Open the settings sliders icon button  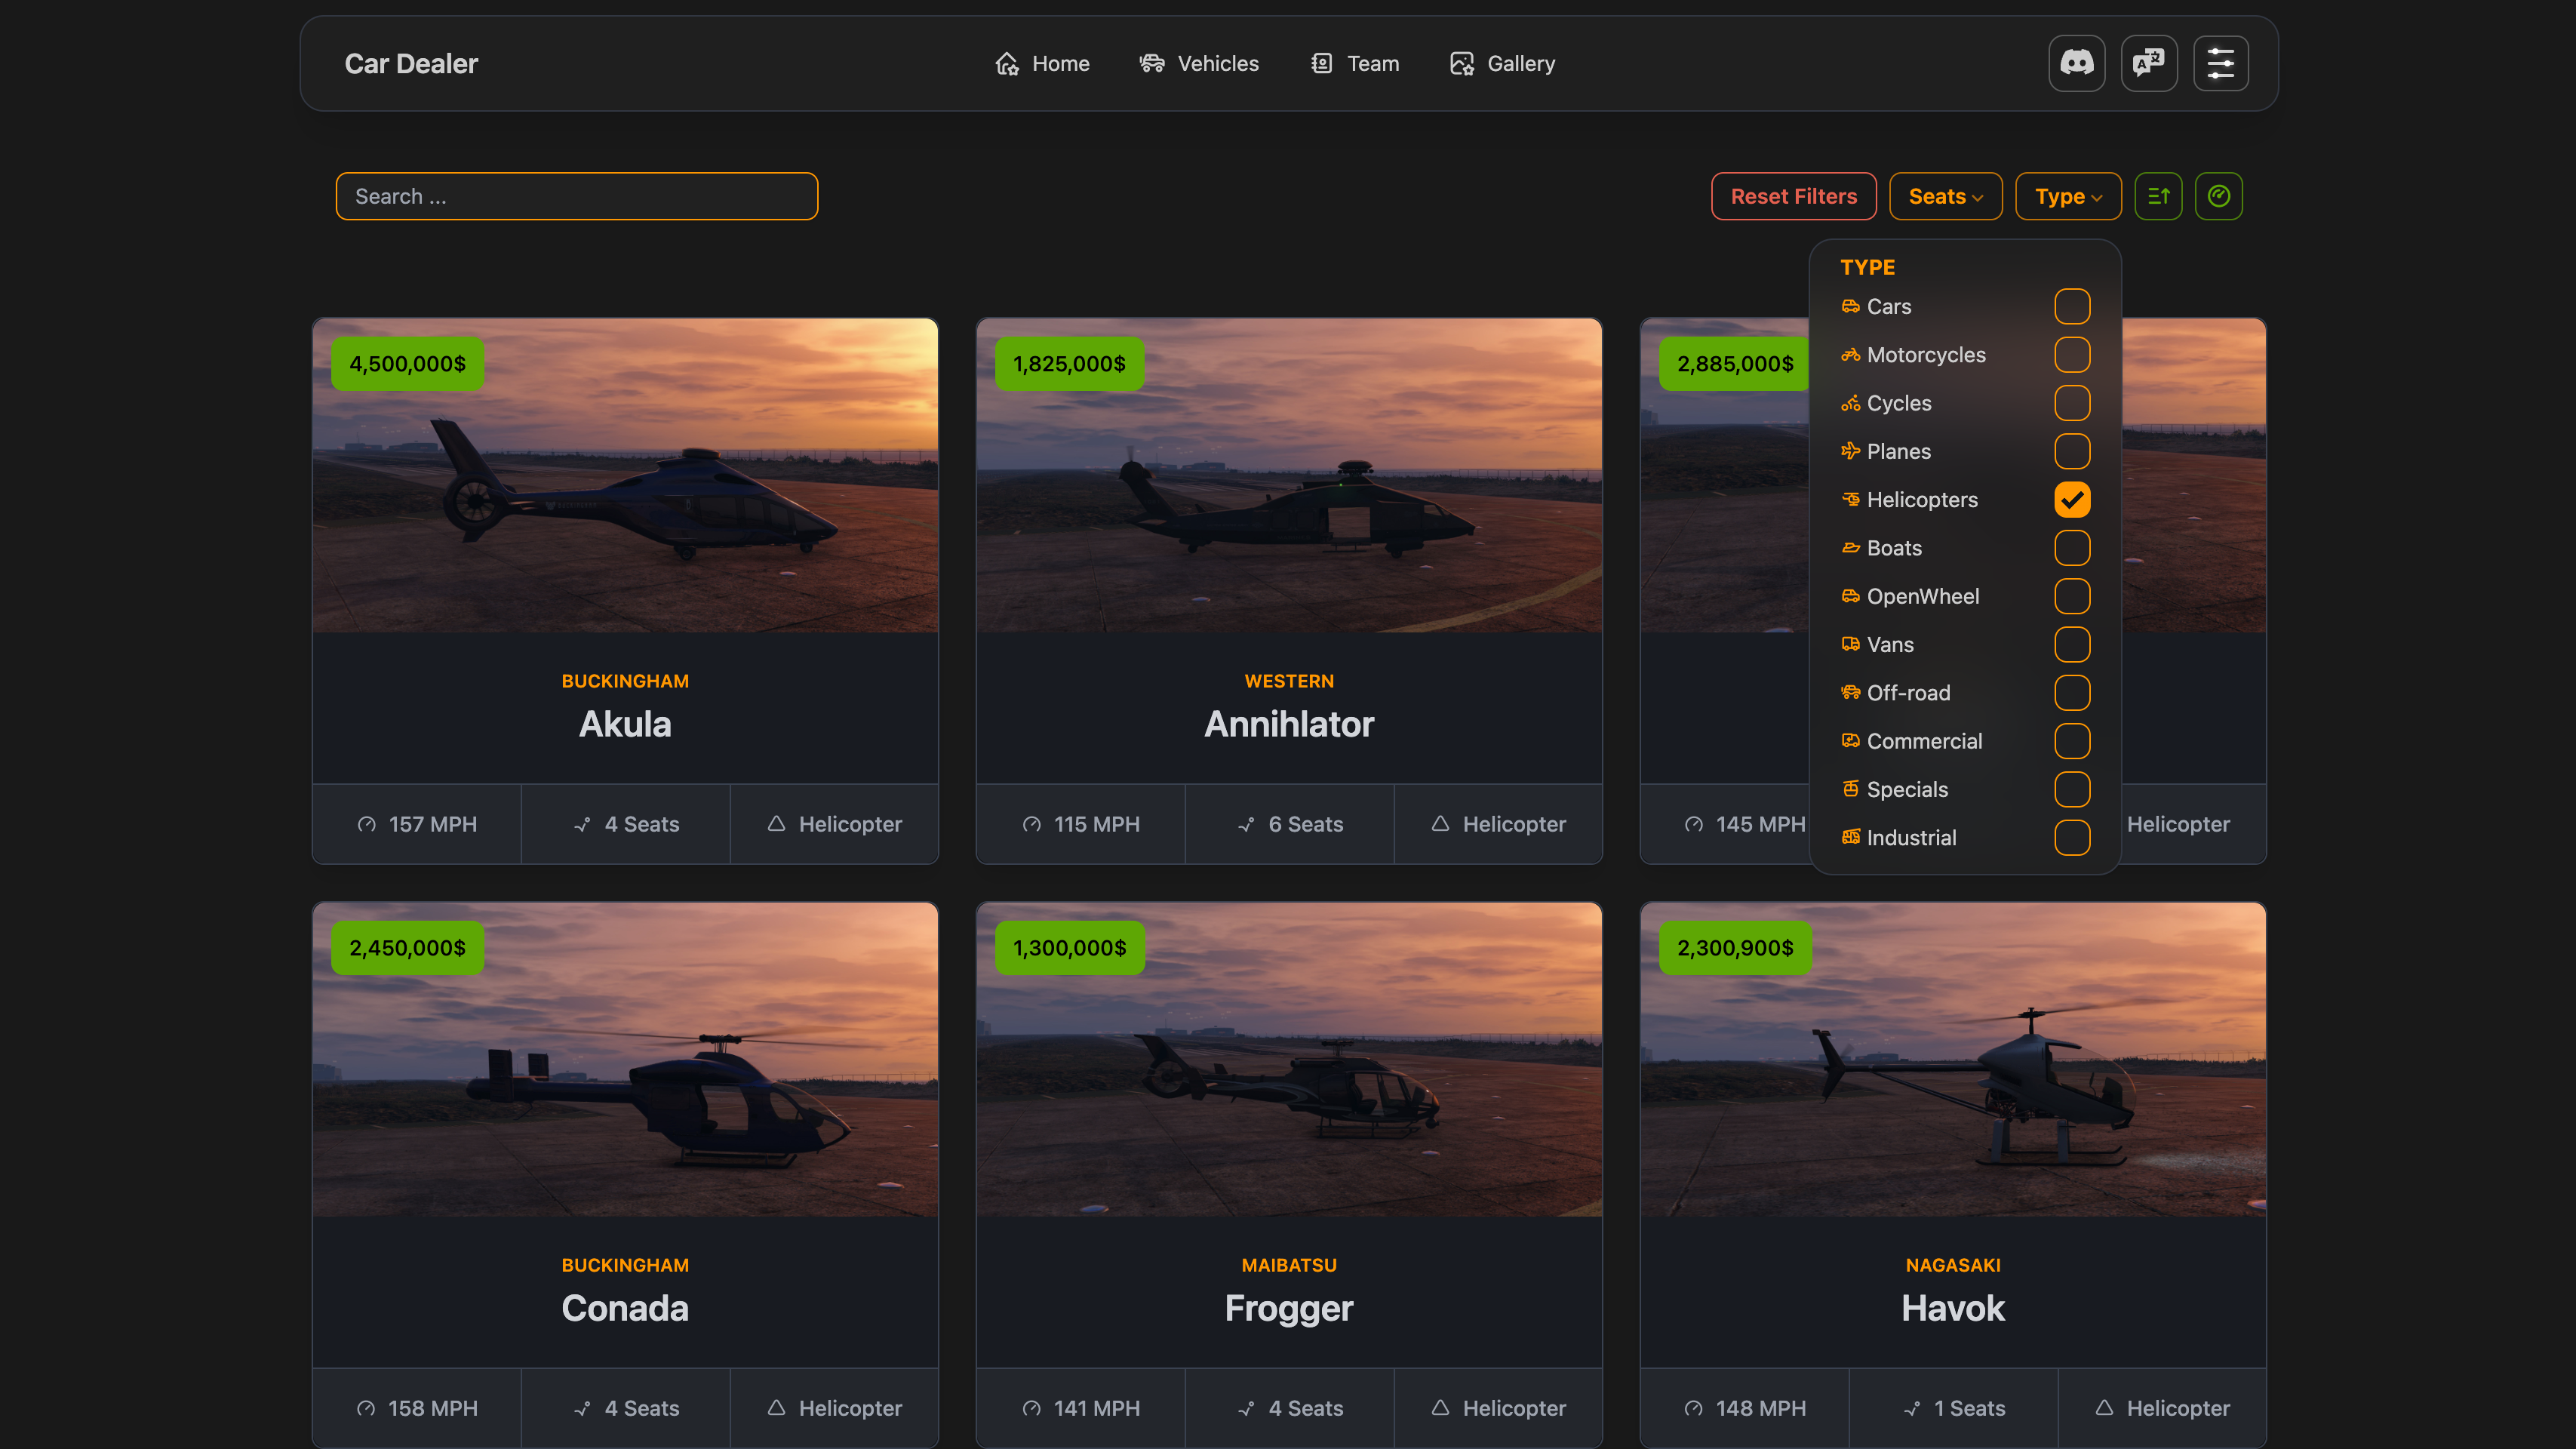coord(2220,63)
